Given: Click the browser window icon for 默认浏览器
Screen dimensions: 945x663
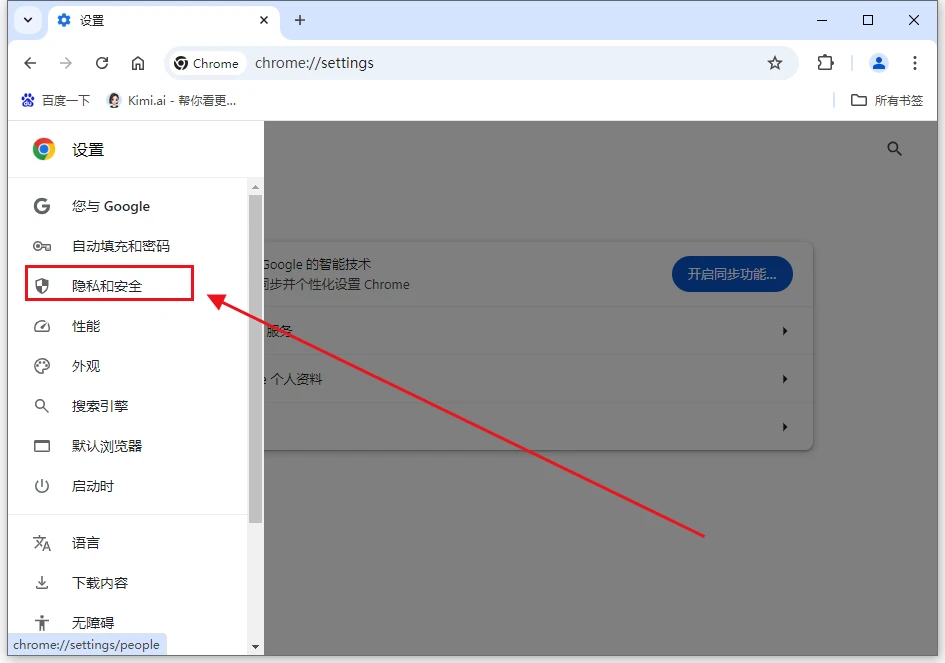Looking at the screenshot, I should point(42,446).
